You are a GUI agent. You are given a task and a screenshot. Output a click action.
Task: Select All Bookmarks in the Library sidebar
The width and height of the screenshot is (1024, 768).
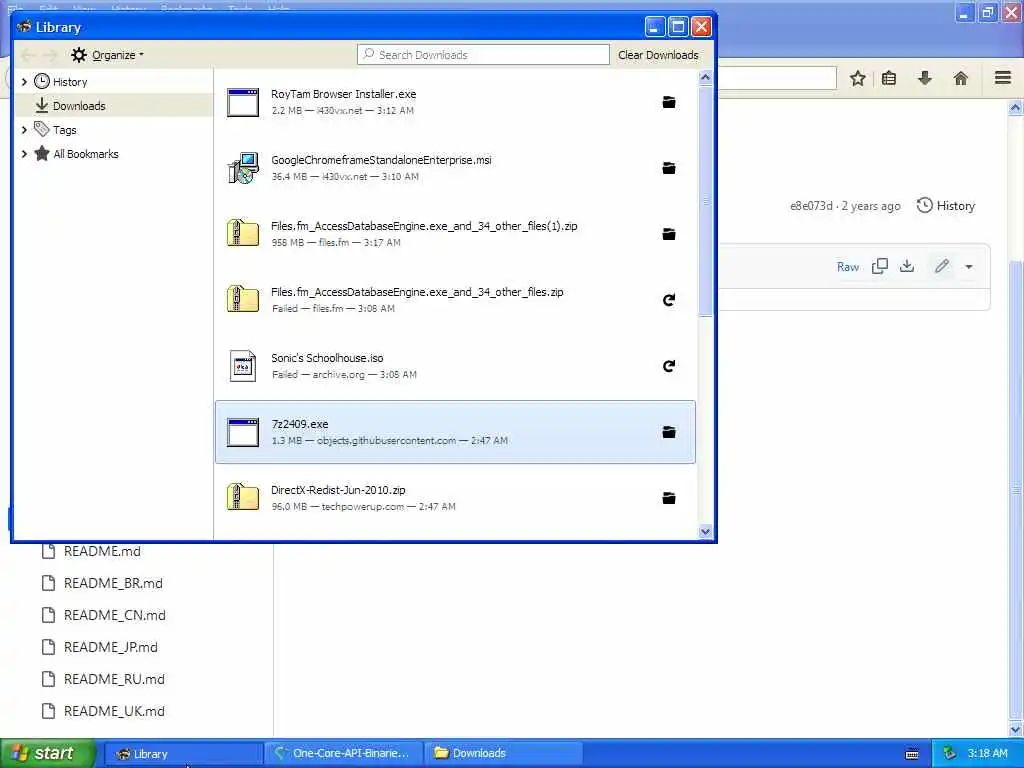pyautogui.click(x=86, y=154)
